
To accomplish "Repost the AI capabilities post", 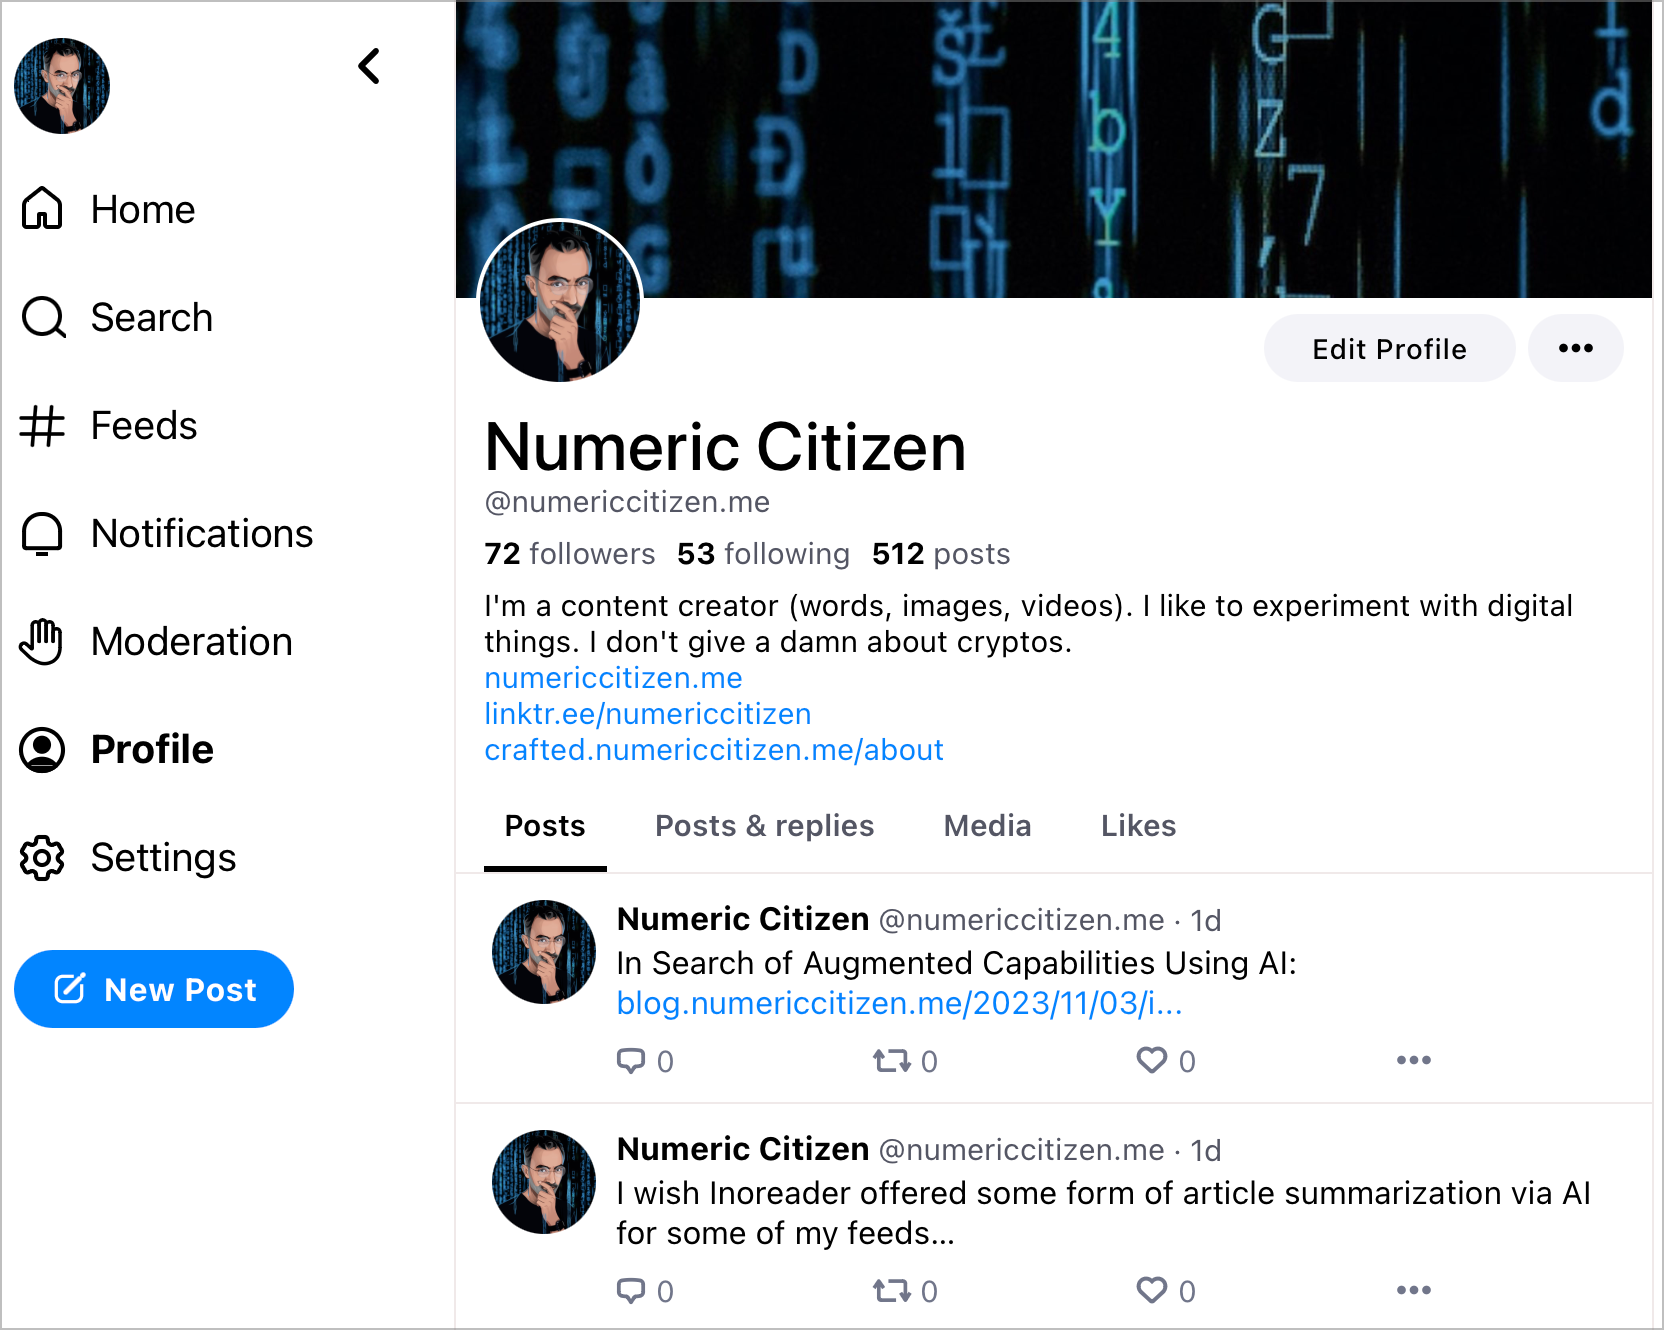I will click(896, 1061).
